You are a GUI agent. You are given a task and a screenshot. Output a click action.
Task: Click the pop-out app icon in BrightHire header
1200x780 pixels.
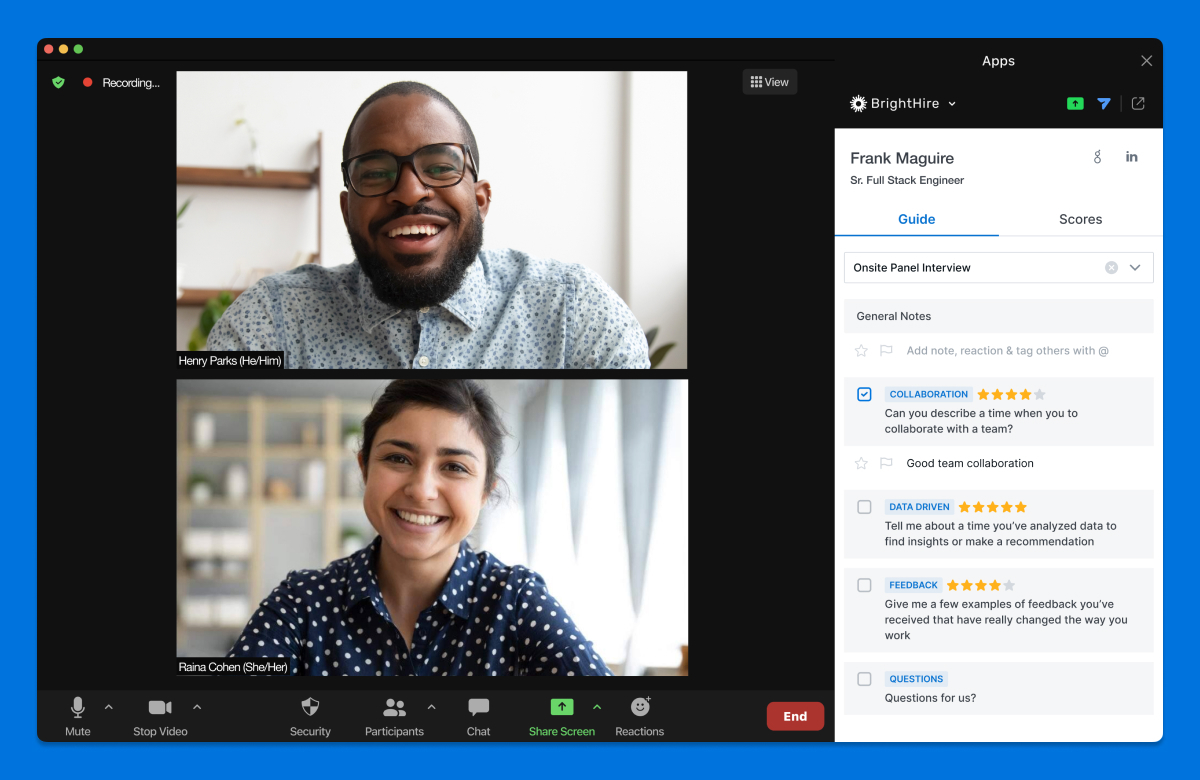[x=1138, y=103]
